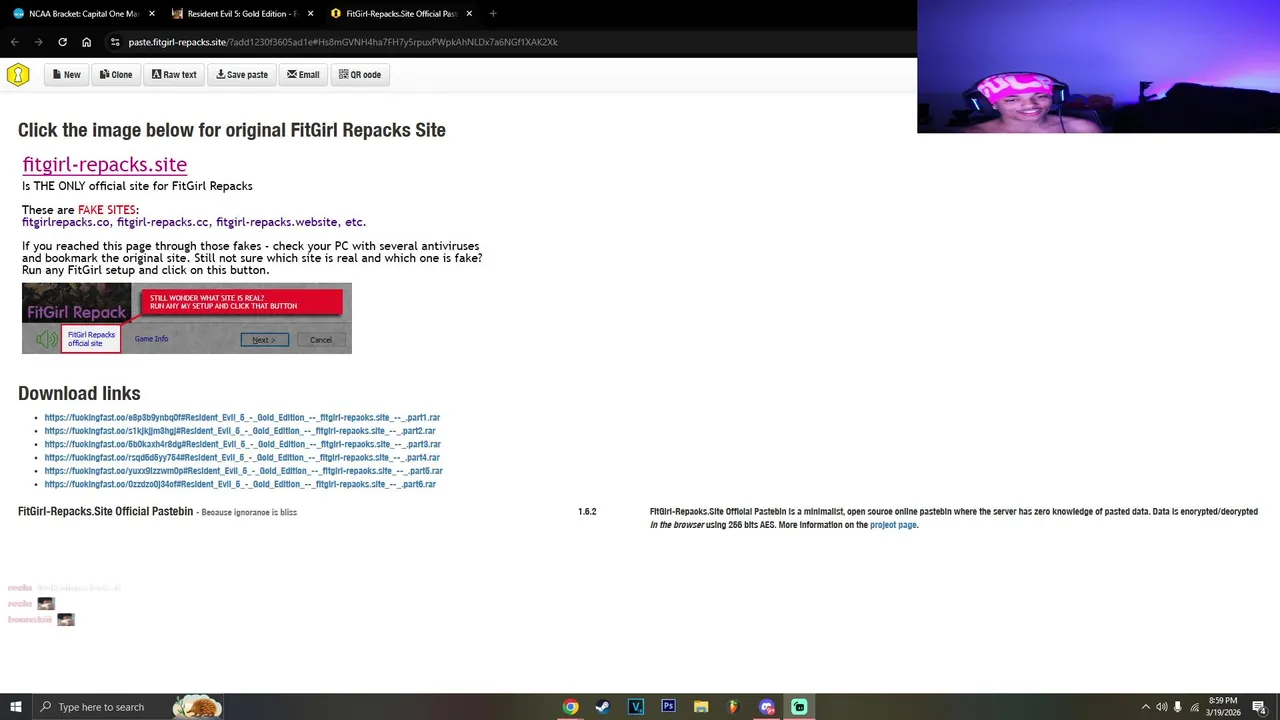Close the Resident Evil 5 tab

point(310,14)
